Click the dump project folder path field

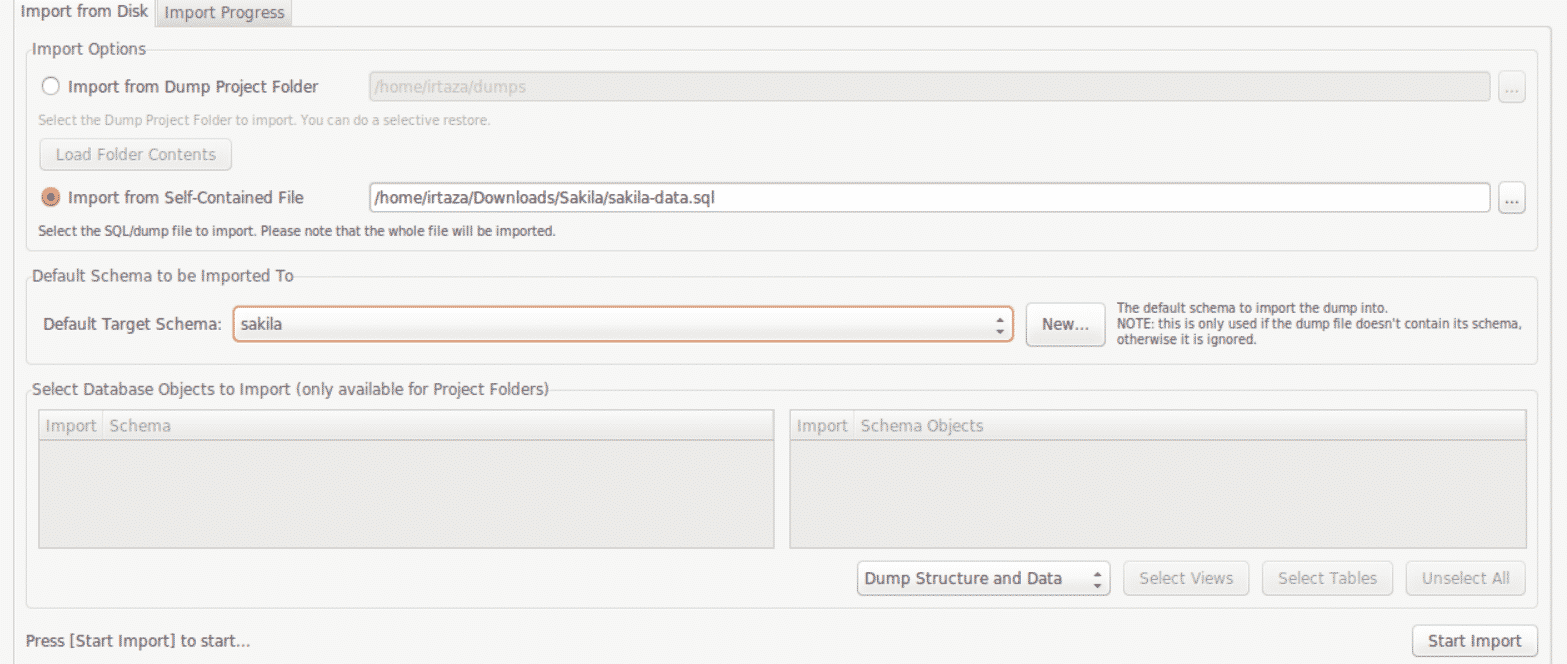(929, 87)
